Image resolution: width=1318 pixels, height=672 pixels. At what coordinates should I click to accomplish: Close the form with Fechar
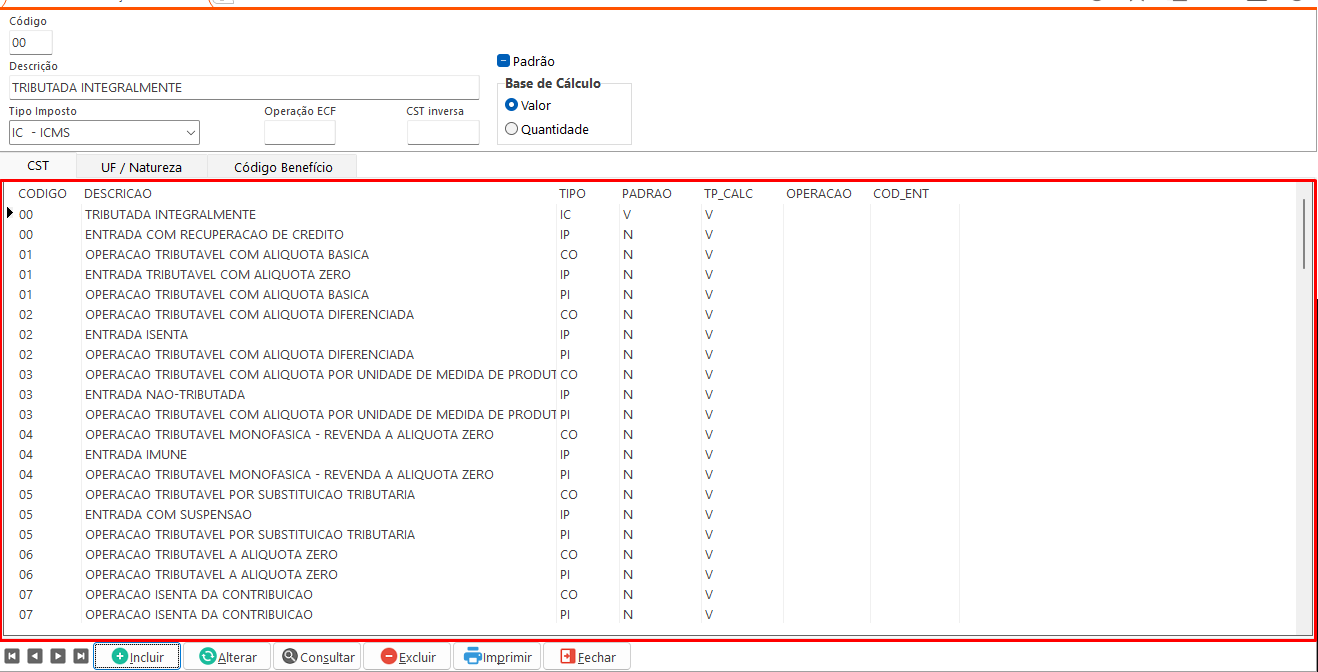click(587, 657)
